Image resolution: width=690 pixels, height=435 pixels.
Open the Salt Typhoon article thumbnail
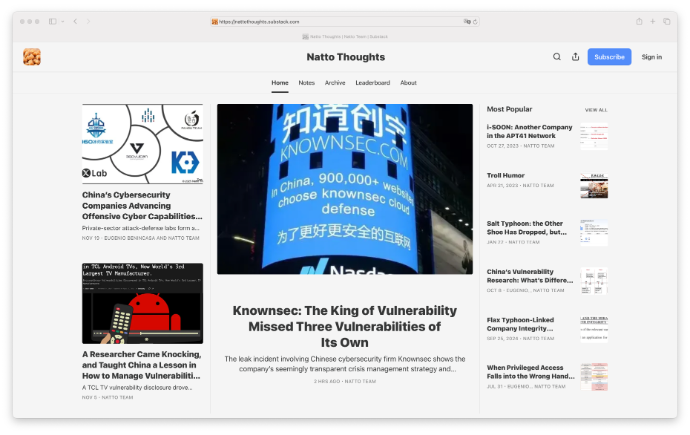tap(594, 234)
